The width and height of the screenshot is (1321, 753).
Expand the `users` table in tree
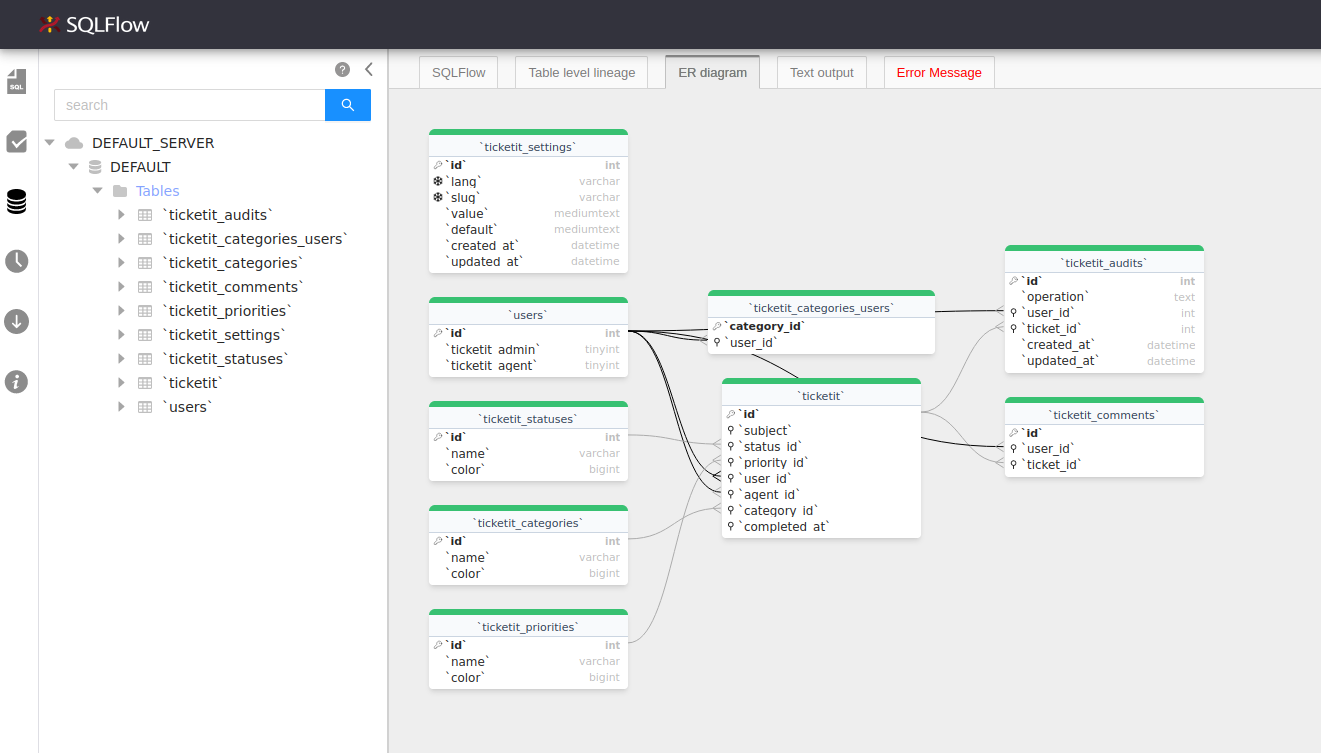(122, 407)
